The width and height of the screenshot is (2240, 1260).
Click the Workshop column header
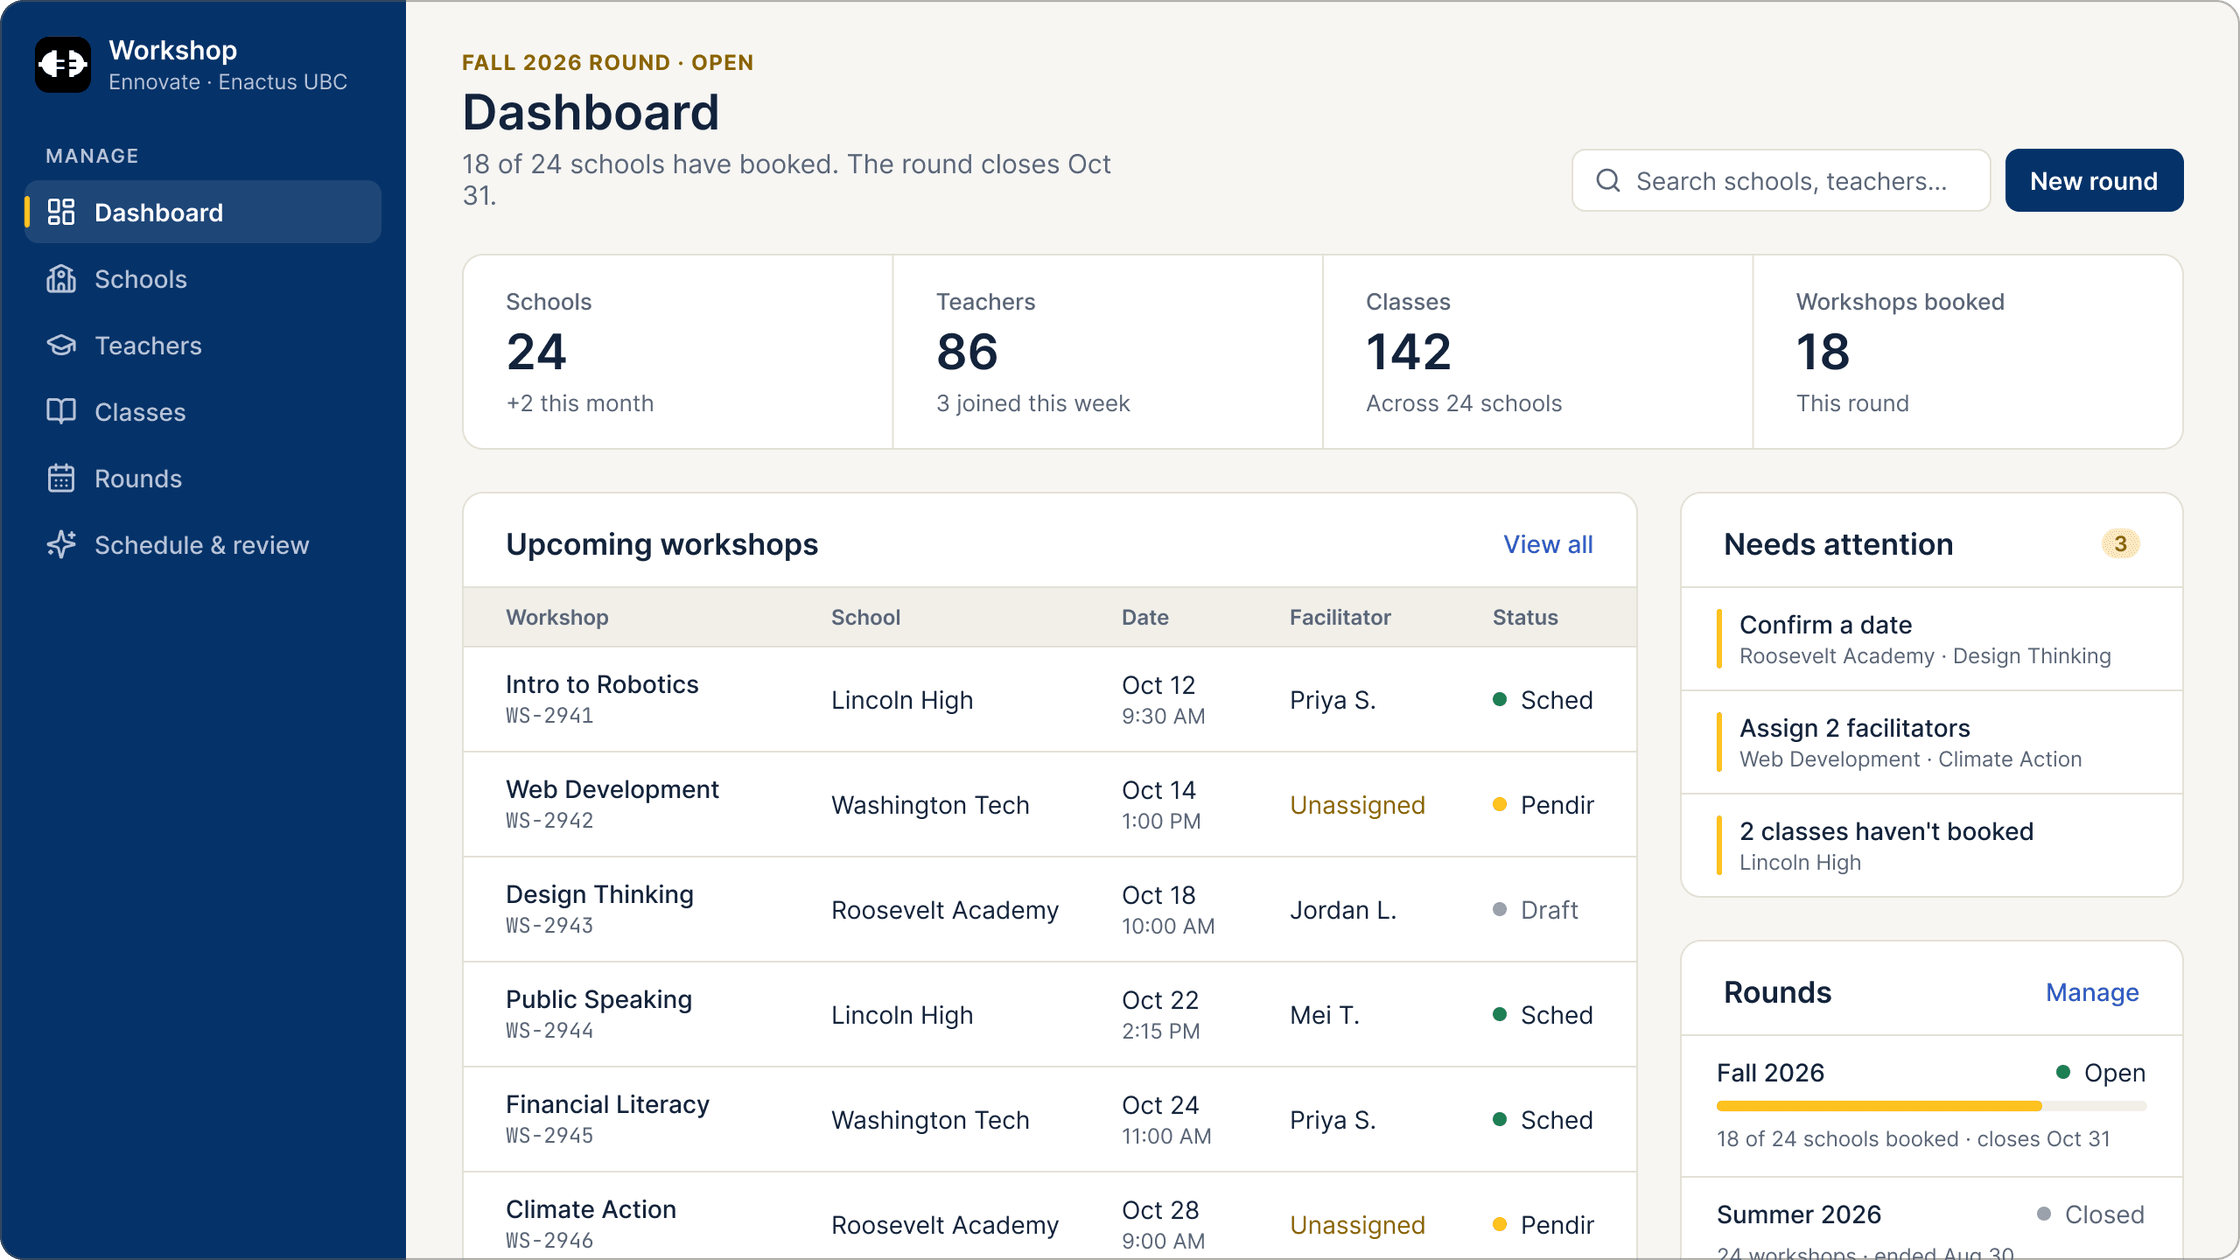pyautogui.click(x=557, y=617)
